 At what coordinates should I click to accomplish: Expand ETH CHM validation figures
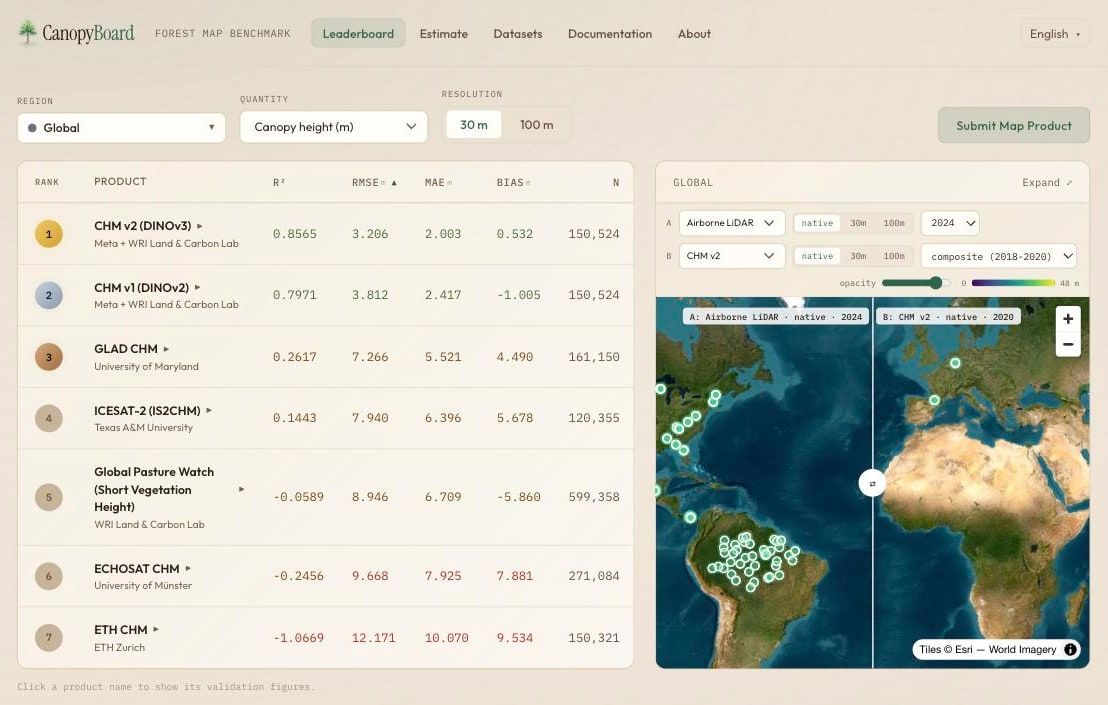tap(156, 629)
